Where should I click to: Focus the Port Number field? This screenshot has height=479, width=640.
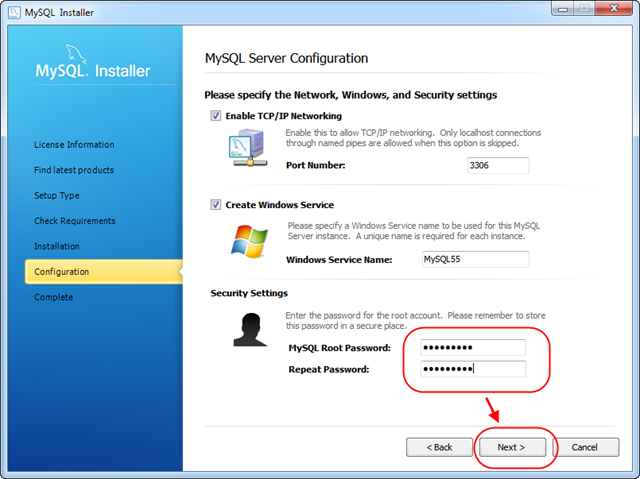coord(498,165)
